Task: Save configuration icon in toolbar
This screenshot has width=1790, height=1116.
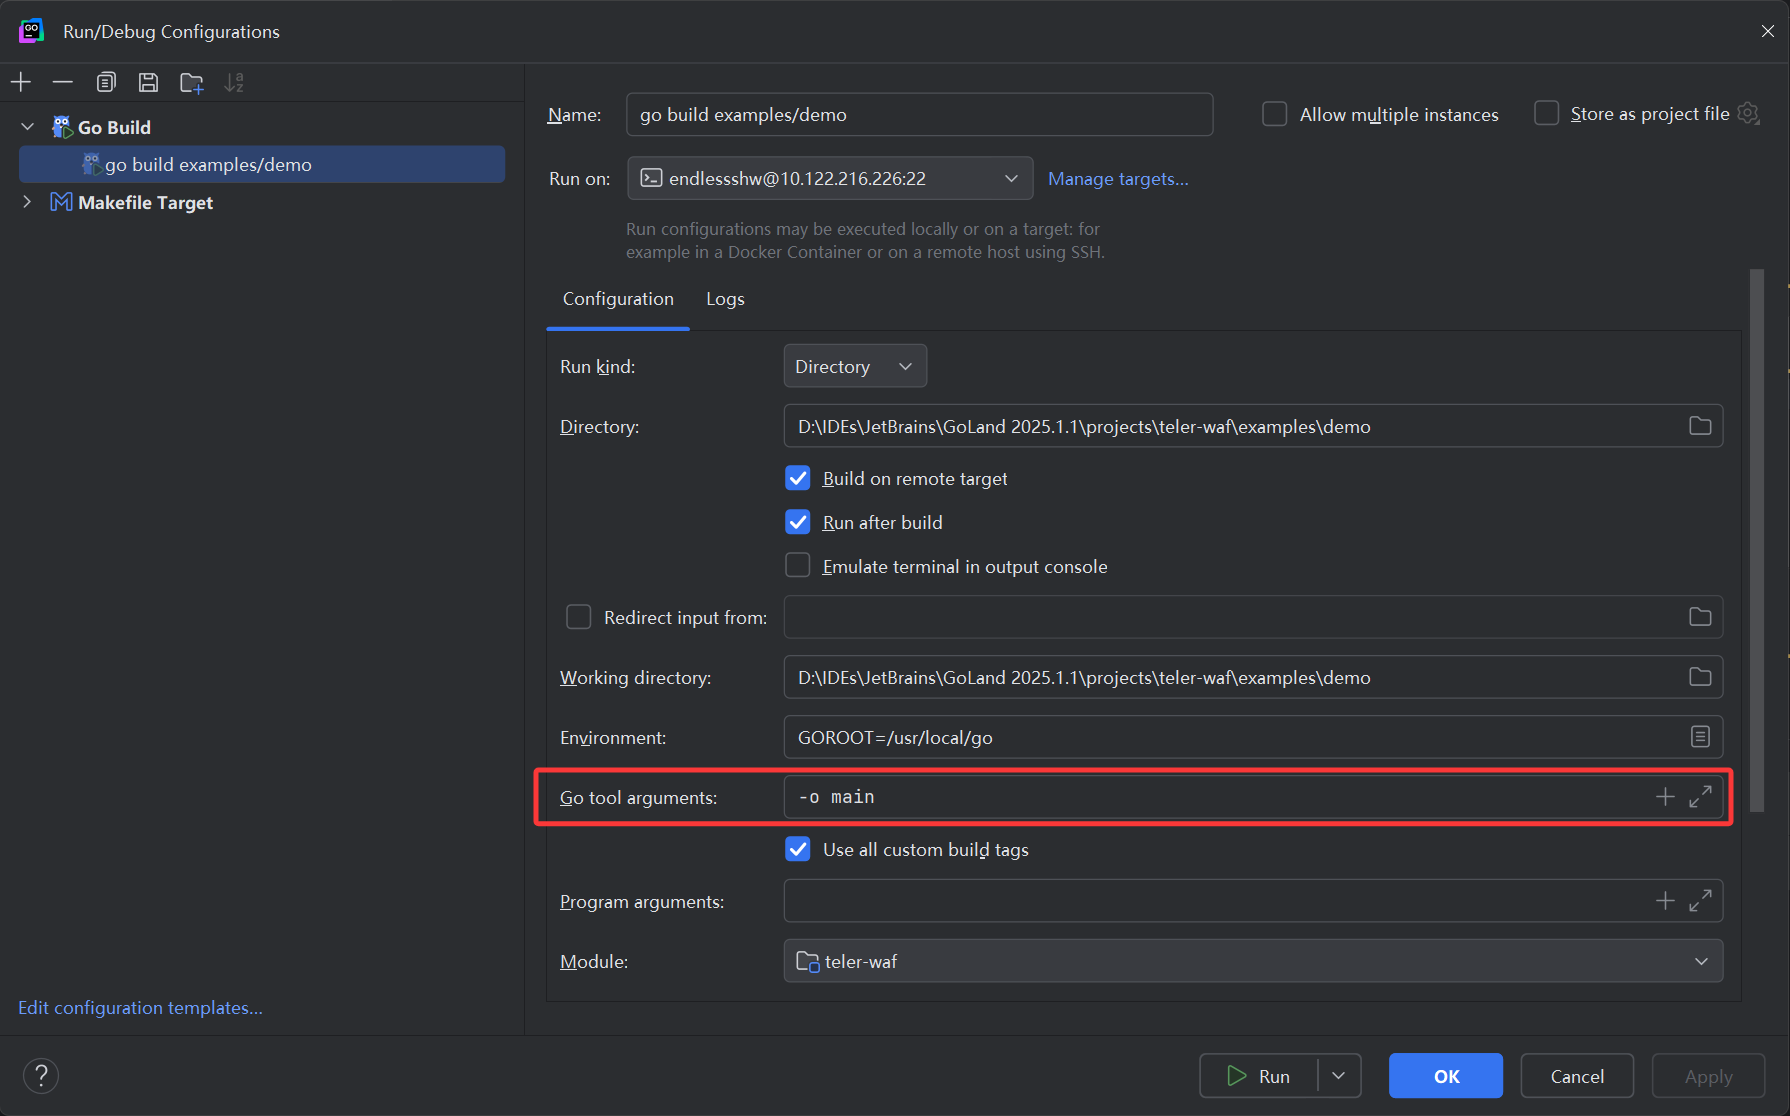Action: (148, 82)
